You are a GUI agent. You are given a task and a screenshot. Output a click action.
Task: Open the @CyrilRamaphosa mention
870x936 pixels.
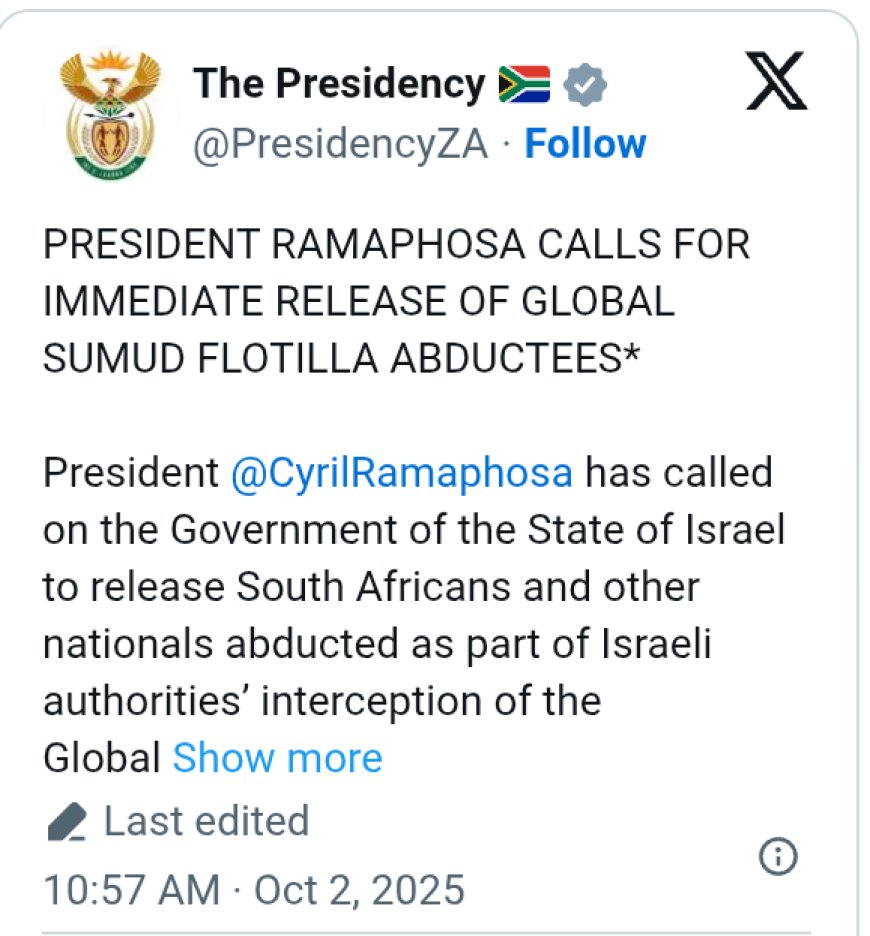pos(401,472)
